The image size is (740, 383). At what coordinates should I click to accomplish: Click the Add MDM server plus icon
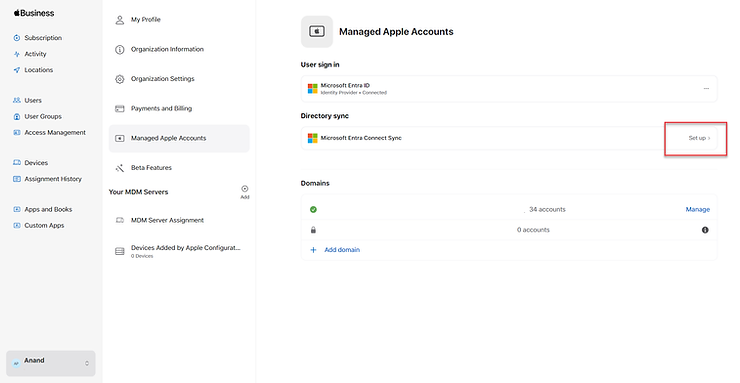click(244, 189)
